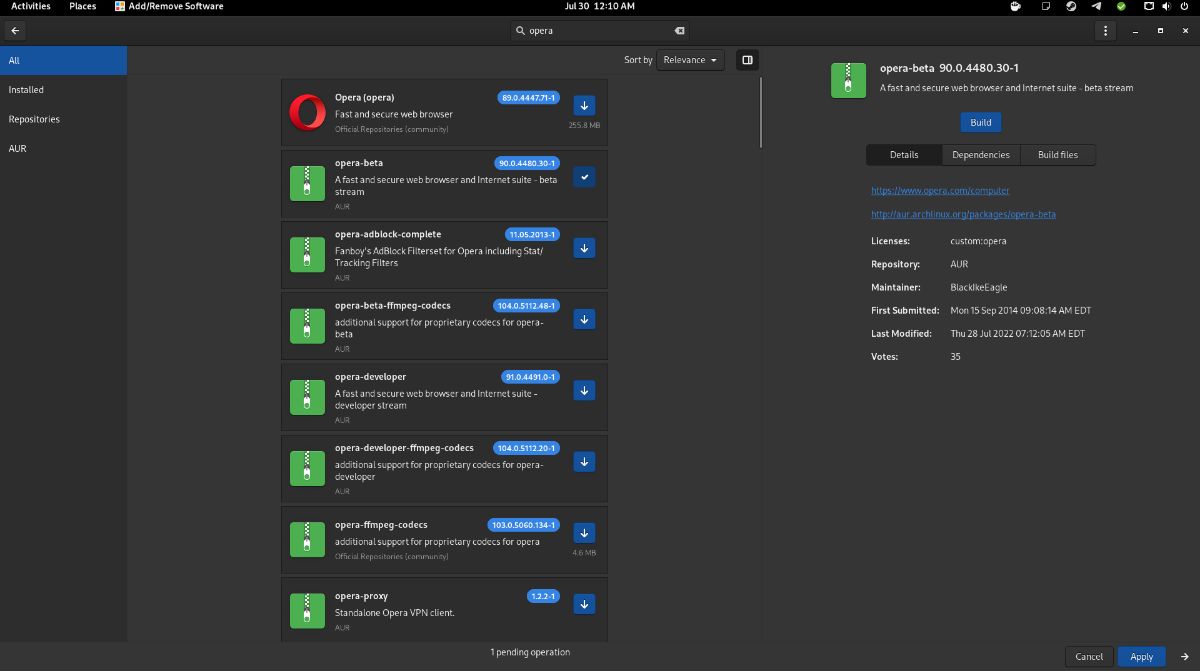Viewport: 1200px width, 671px height.
Task: Open the three-dot main menu
Action: 1105,31
